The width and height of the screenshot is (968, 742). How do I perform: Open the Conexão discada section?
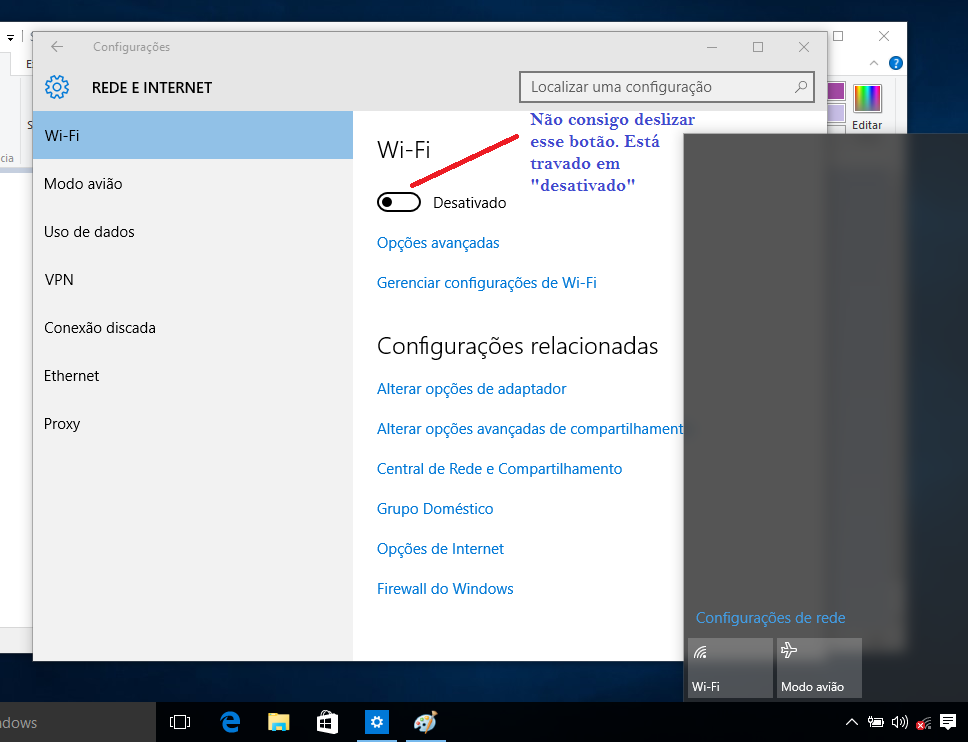point(193,328)
